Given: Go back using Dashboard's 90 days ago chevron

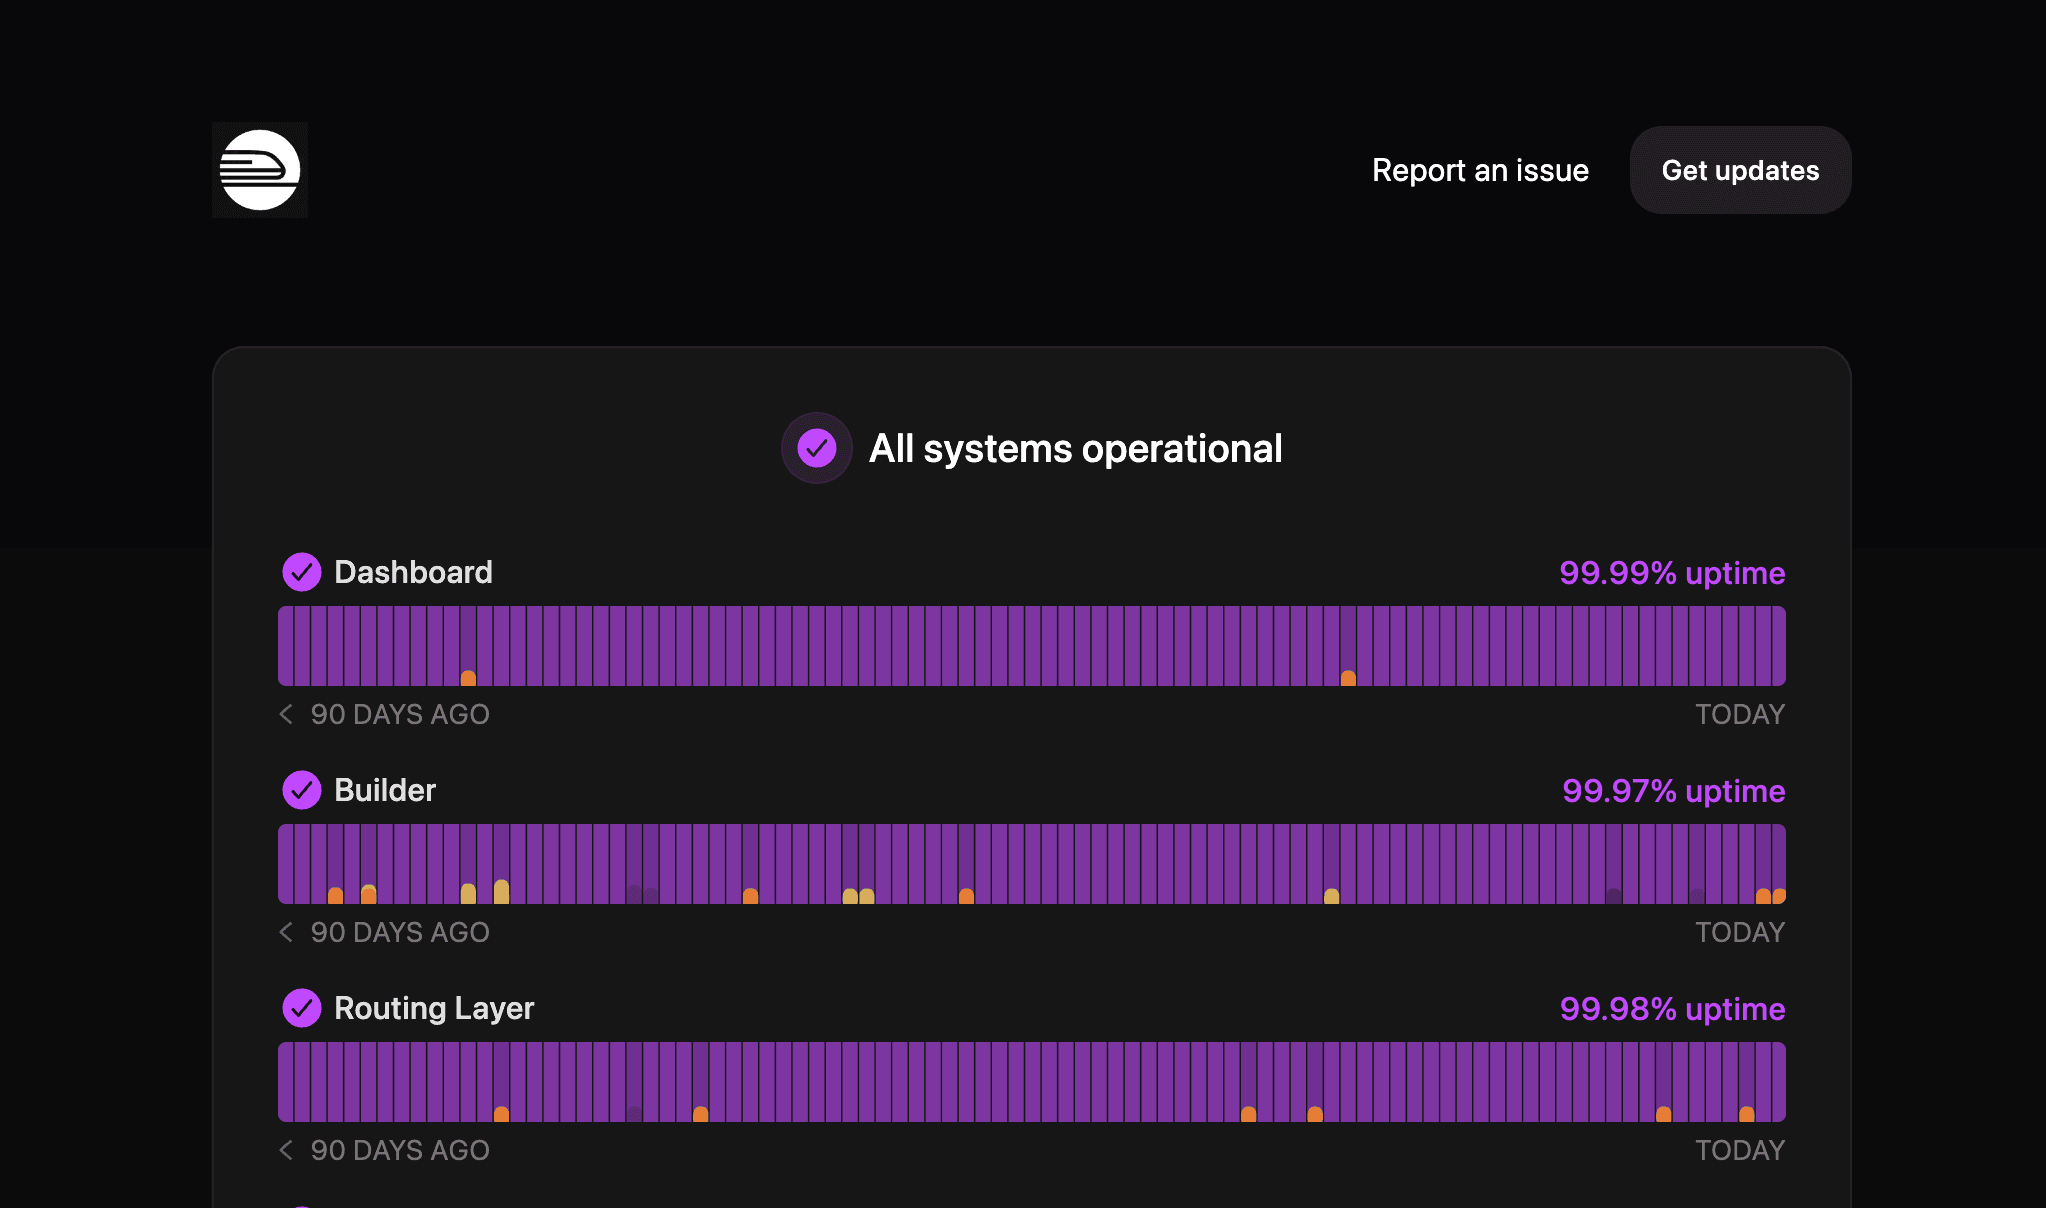Looking at the screenshot, I should click(x=286, y=714).
